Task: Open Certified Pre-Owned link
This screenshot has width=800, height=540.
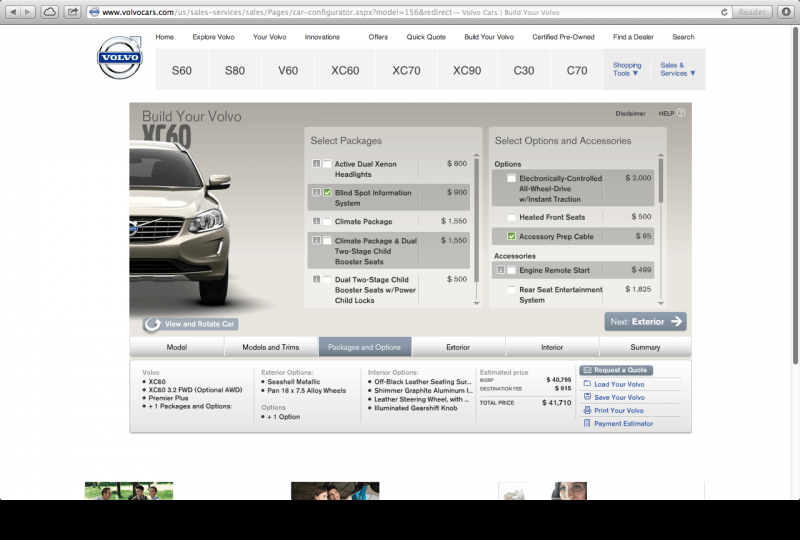Action: click(x=563, y=37)
